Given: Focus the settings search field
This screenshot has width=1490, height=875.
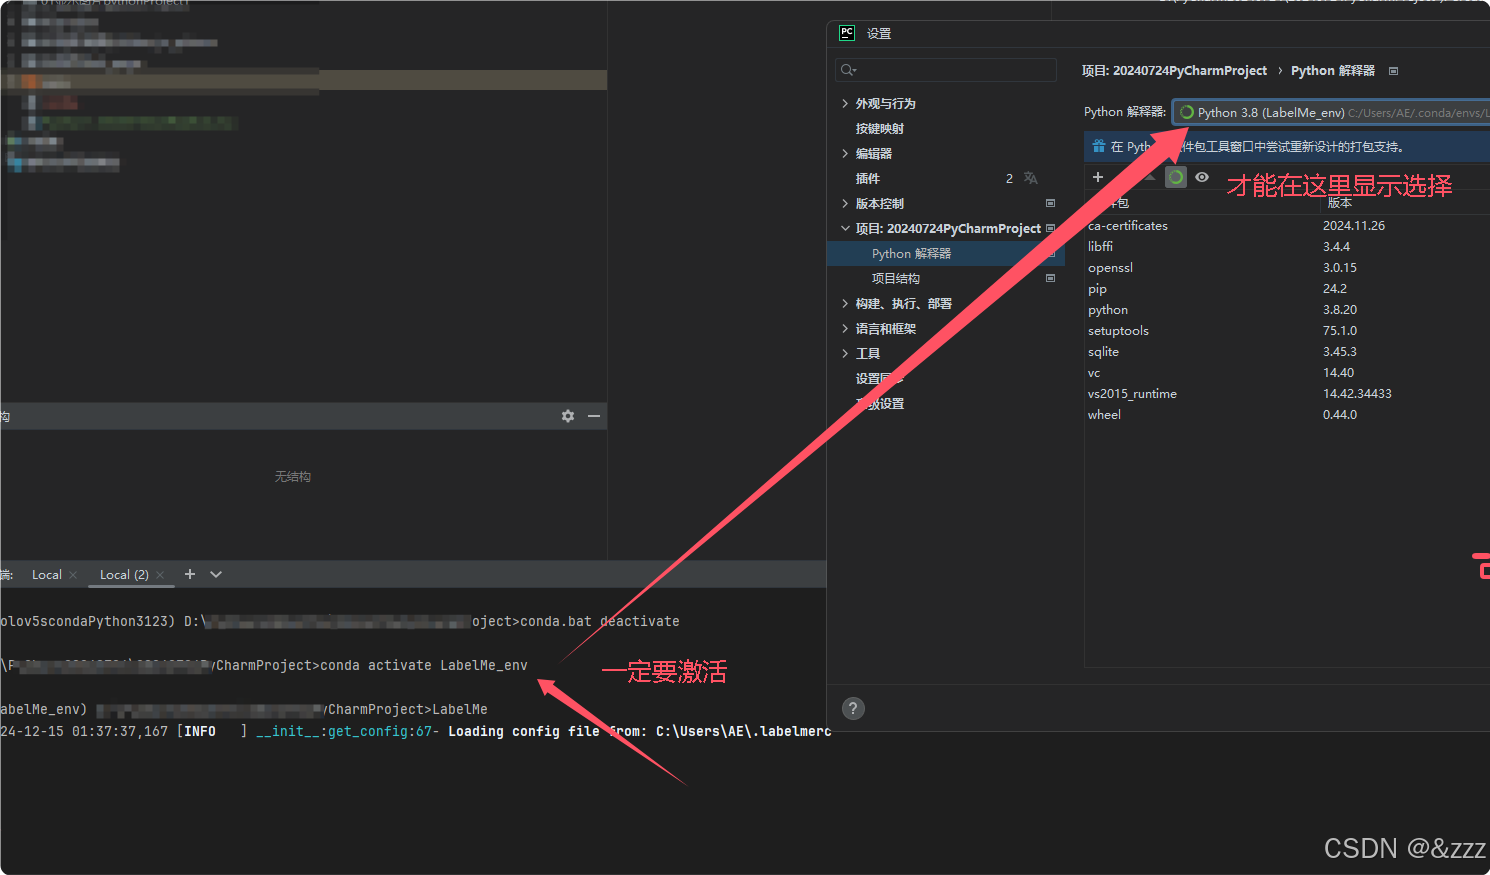Looking at the screenshot, I should tap(946, 70).
